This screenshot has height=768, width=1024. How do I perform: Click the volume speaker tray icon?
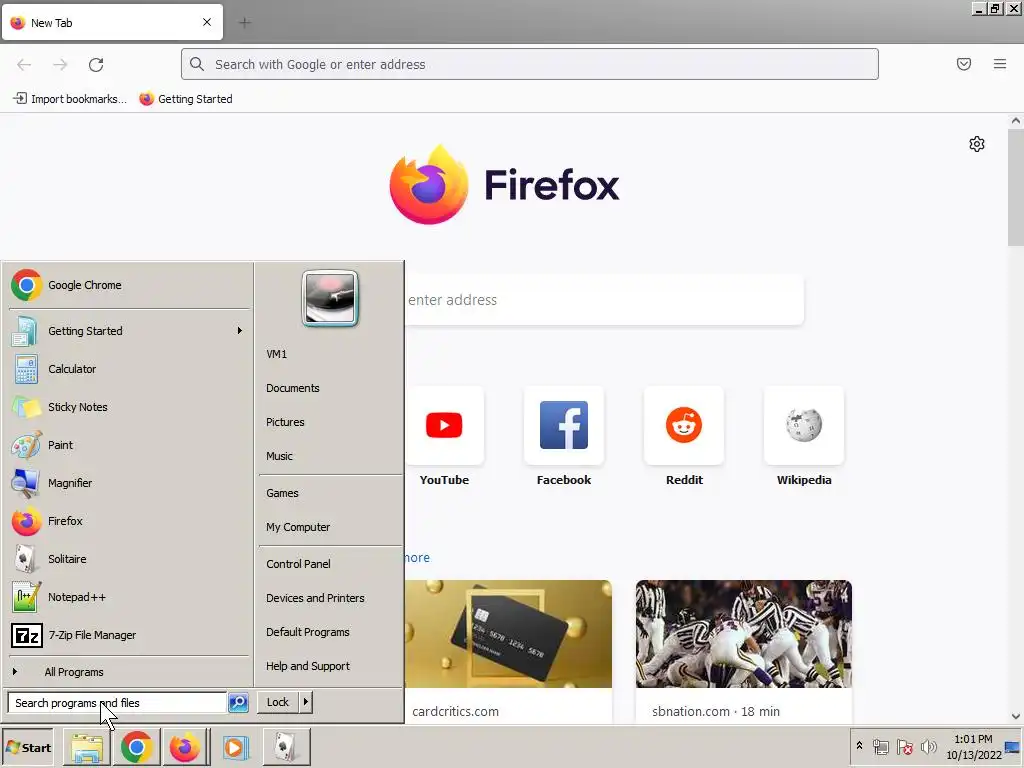(x=928, y=746)
